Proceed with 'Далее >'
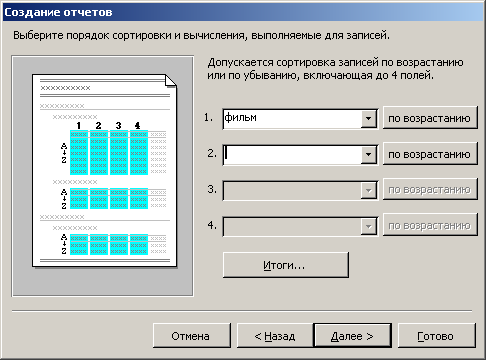This screenshot has width=486, height=360. (352, 336)
